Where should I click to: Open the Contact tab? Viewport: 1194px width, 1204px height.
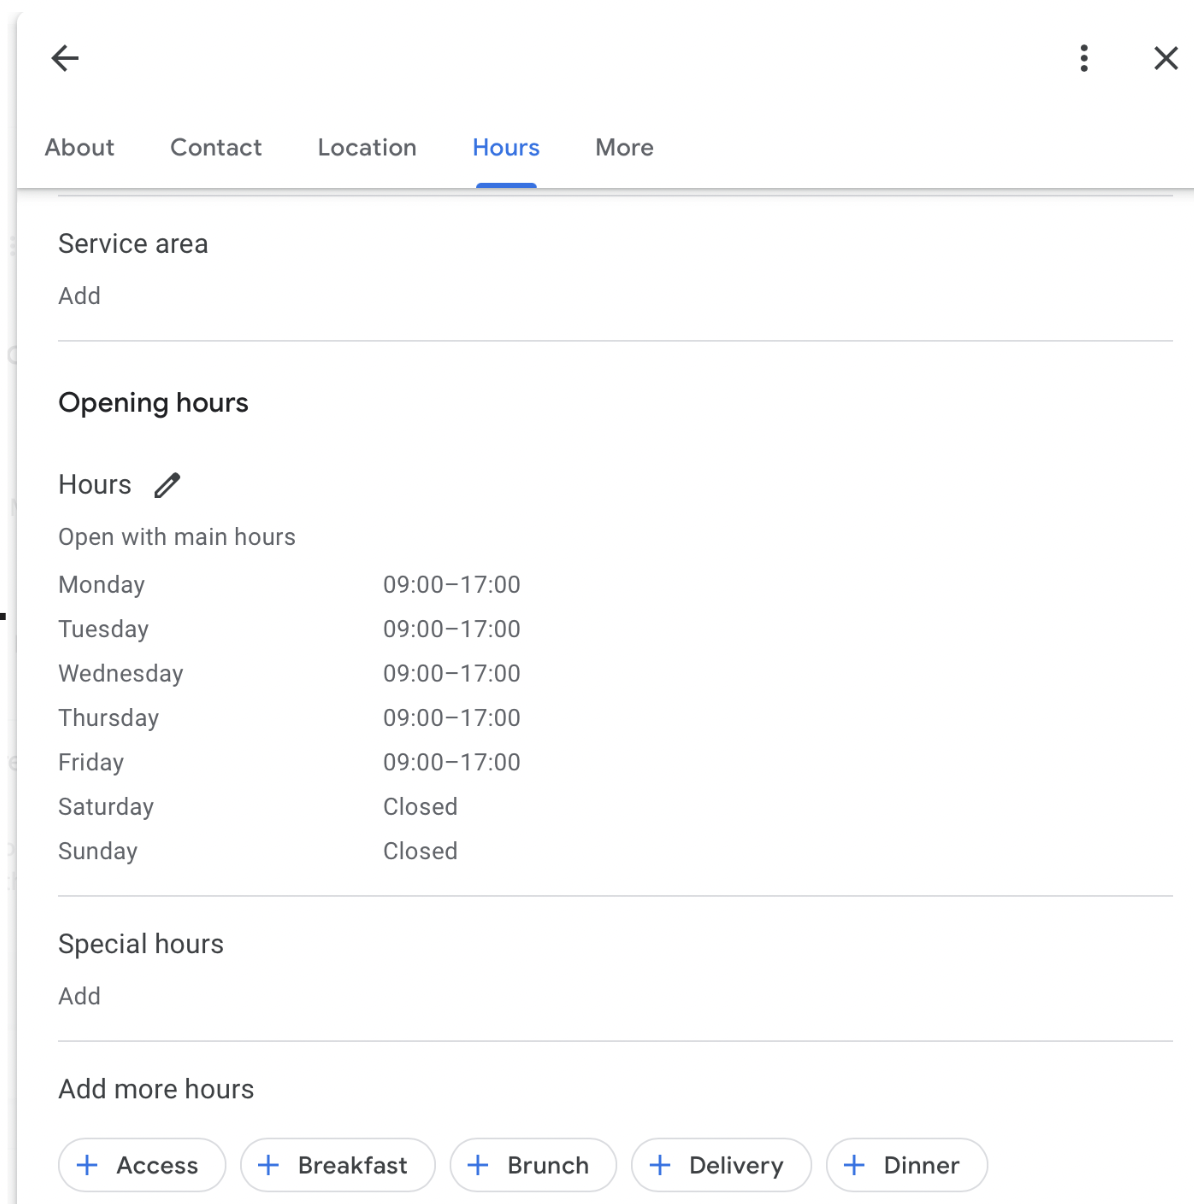216,148
